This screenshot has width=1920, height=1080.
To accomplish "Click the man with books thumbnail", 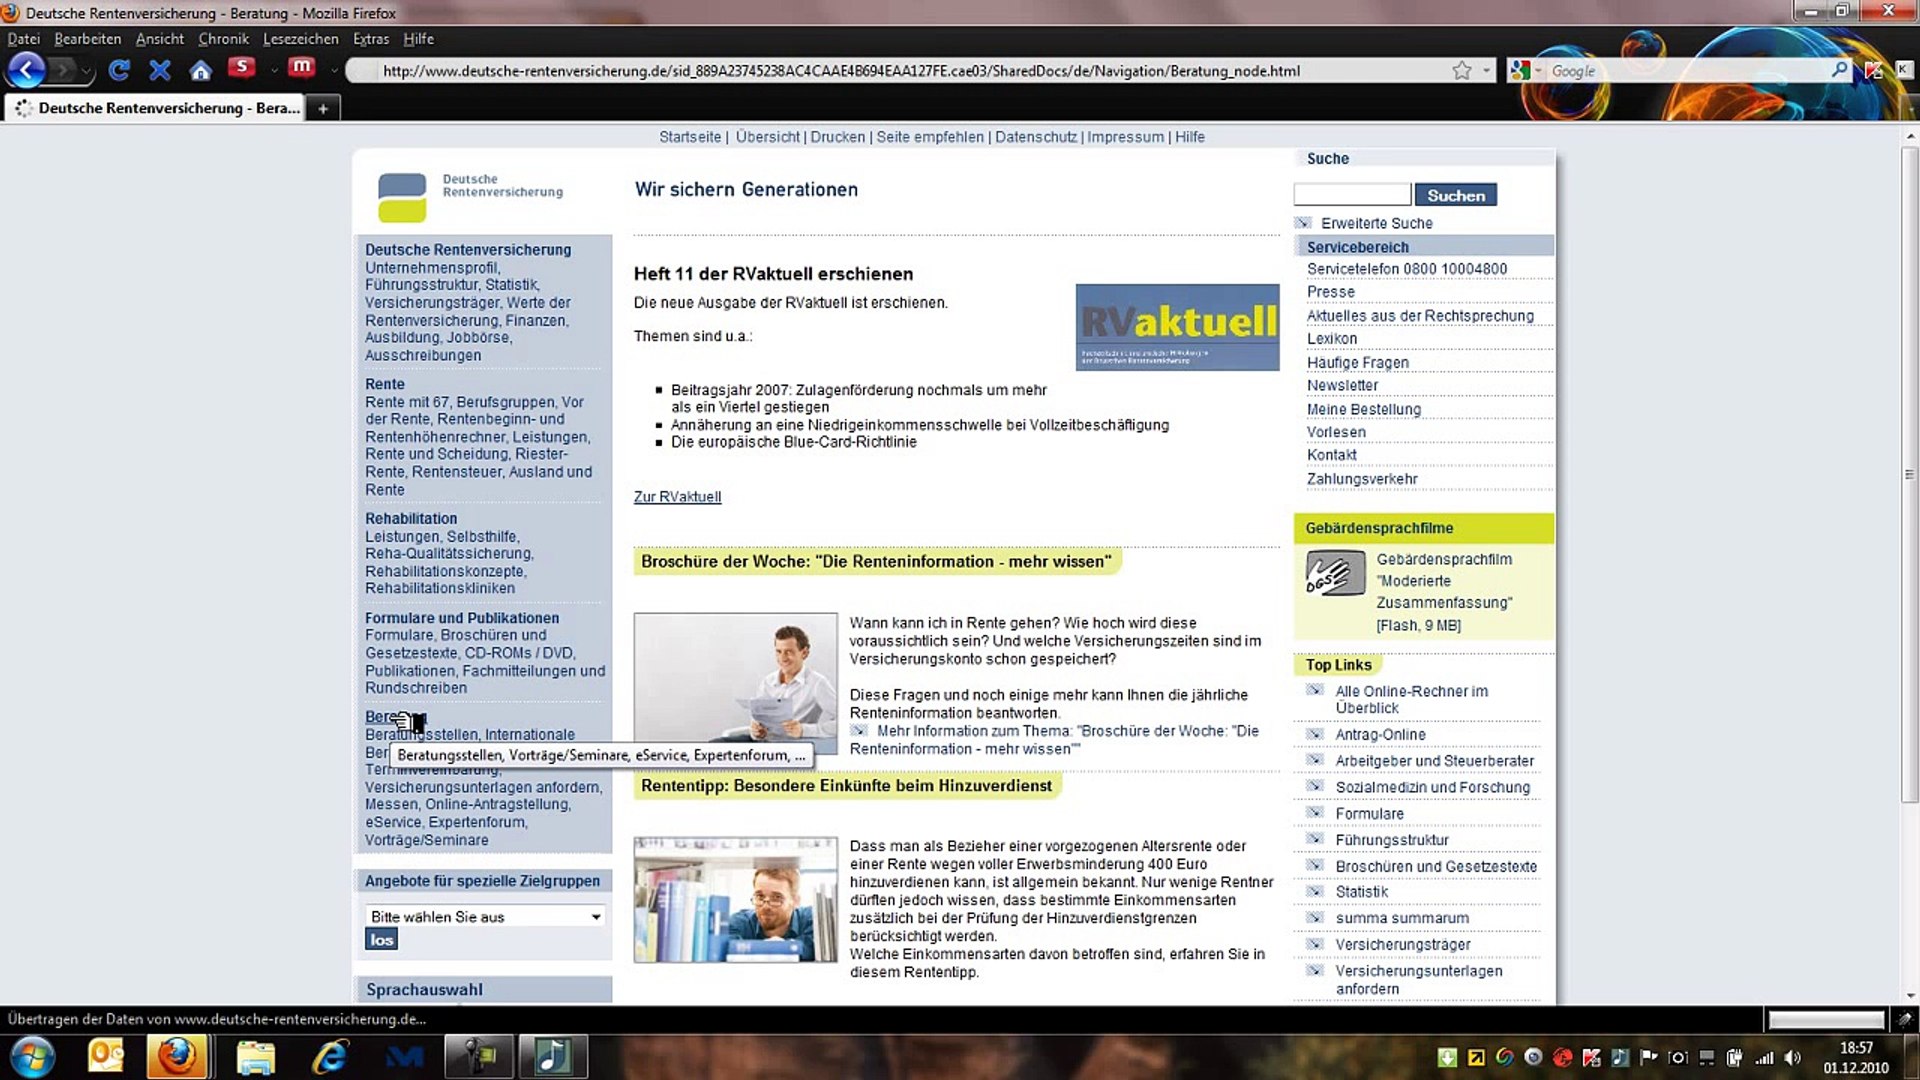I will click(735, 900).
